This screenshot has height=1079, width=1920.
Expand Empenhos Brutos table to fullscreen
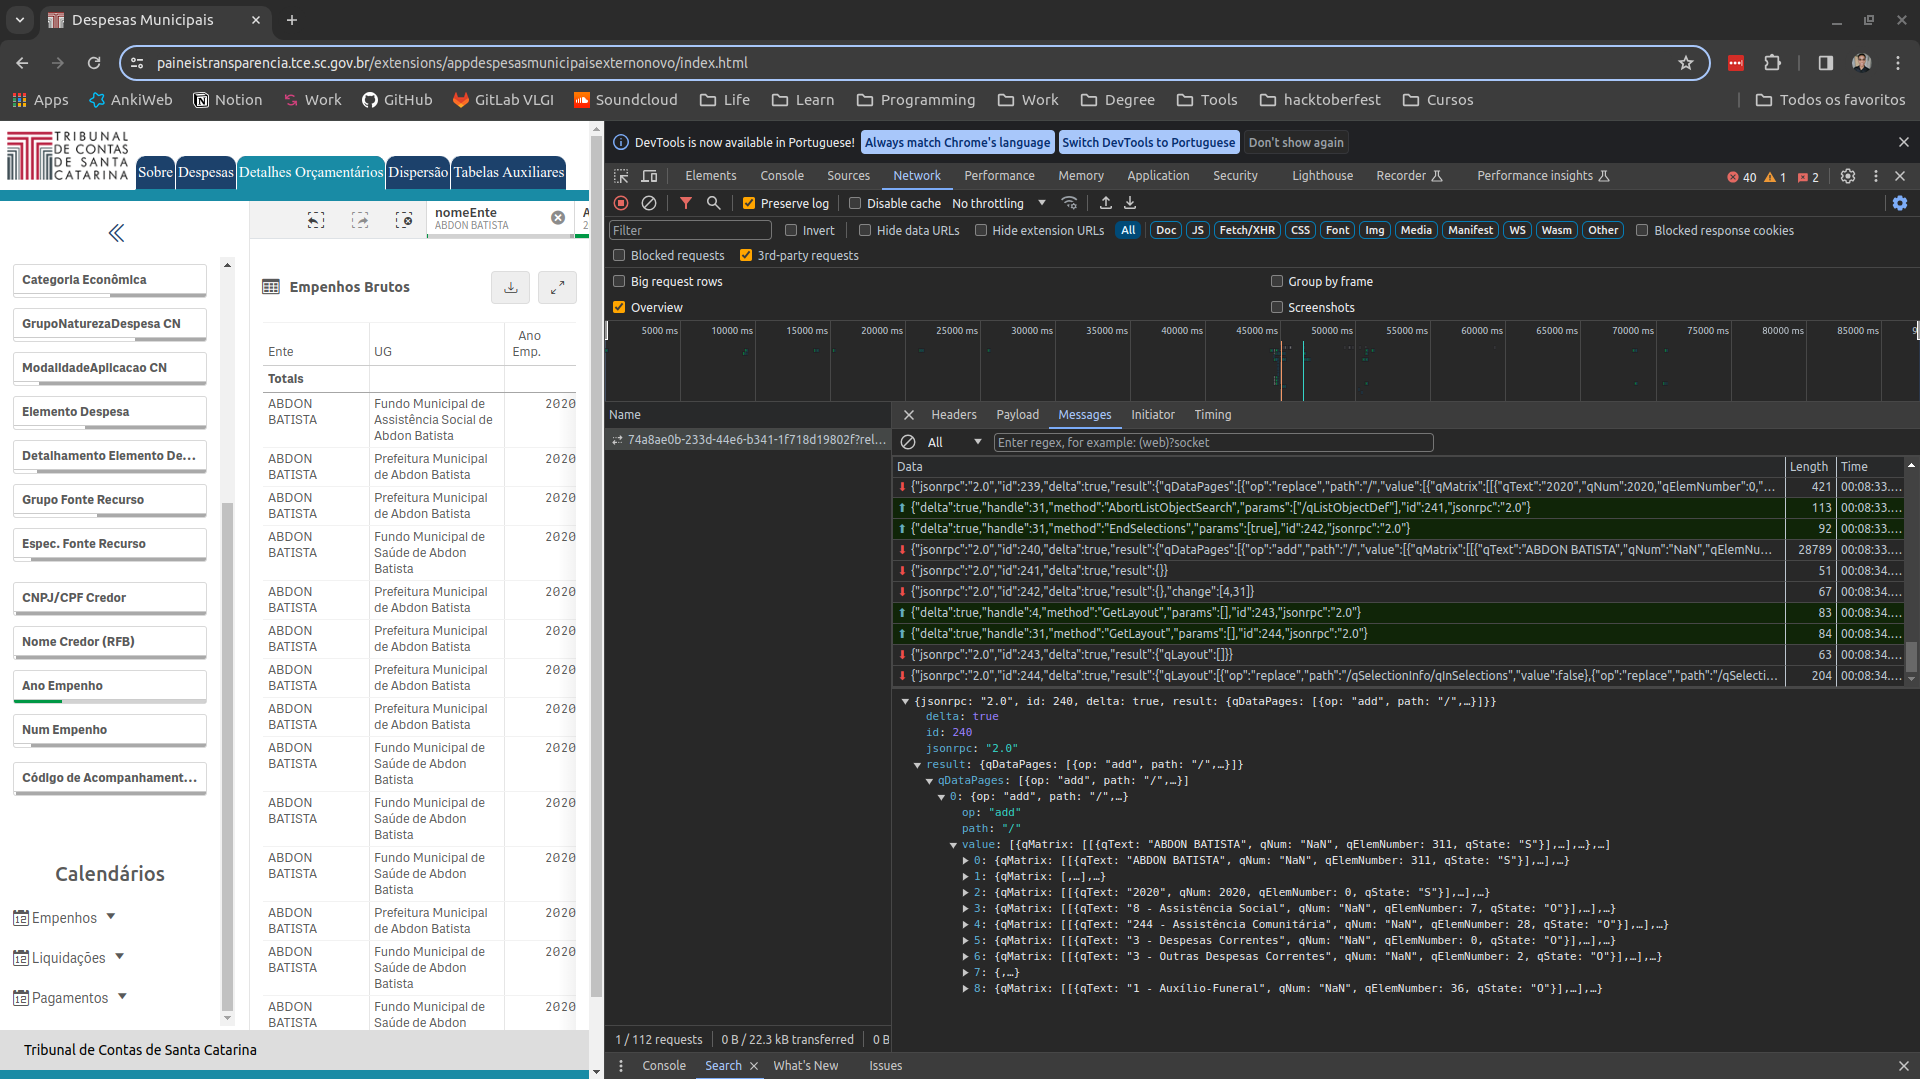[x=557, y=287]
